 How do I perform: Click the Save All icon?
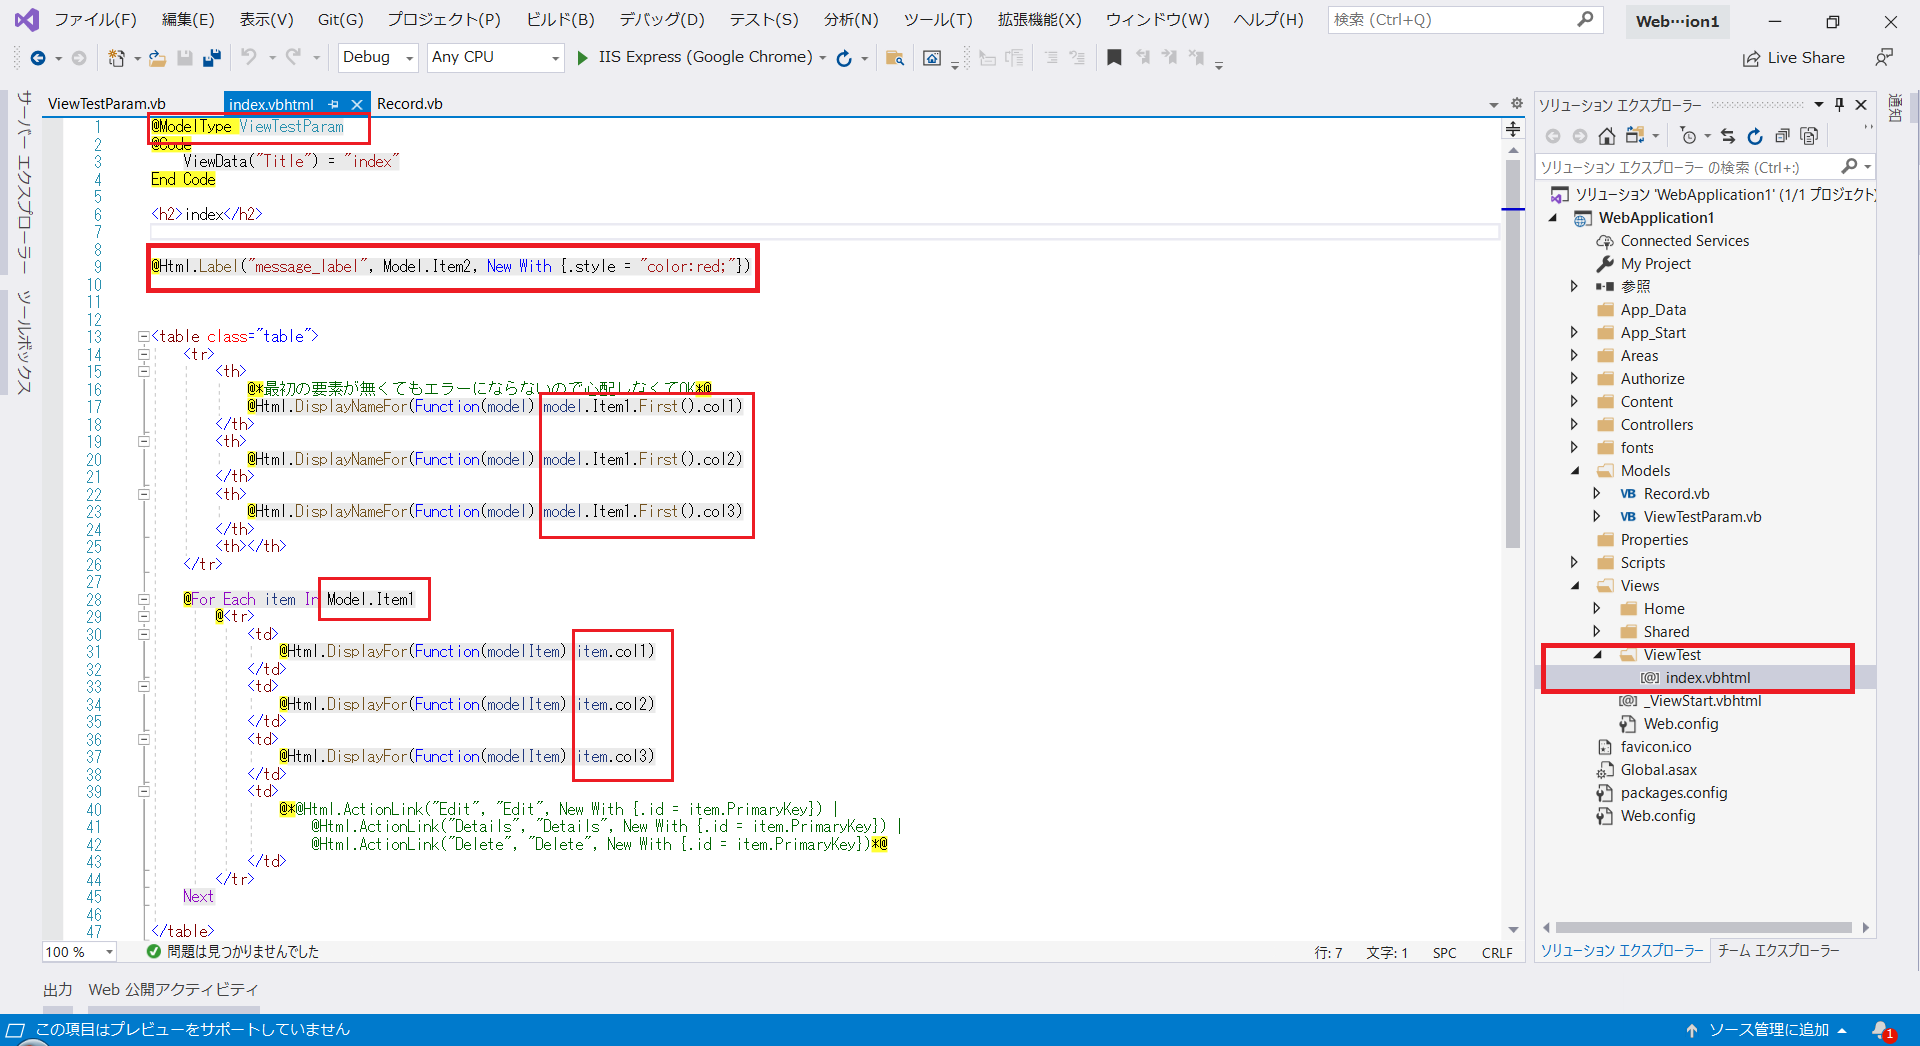click(211, 57)
